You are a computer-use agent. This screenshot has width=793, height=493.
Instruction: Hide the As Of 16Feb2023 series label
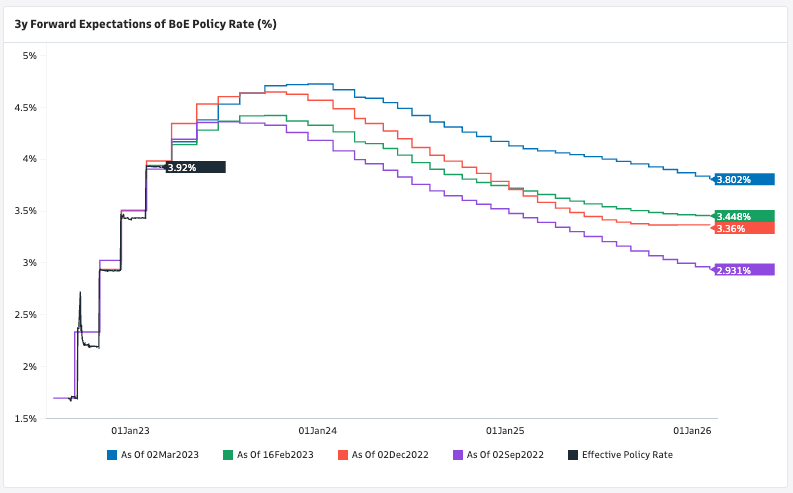tap(275, 455)
